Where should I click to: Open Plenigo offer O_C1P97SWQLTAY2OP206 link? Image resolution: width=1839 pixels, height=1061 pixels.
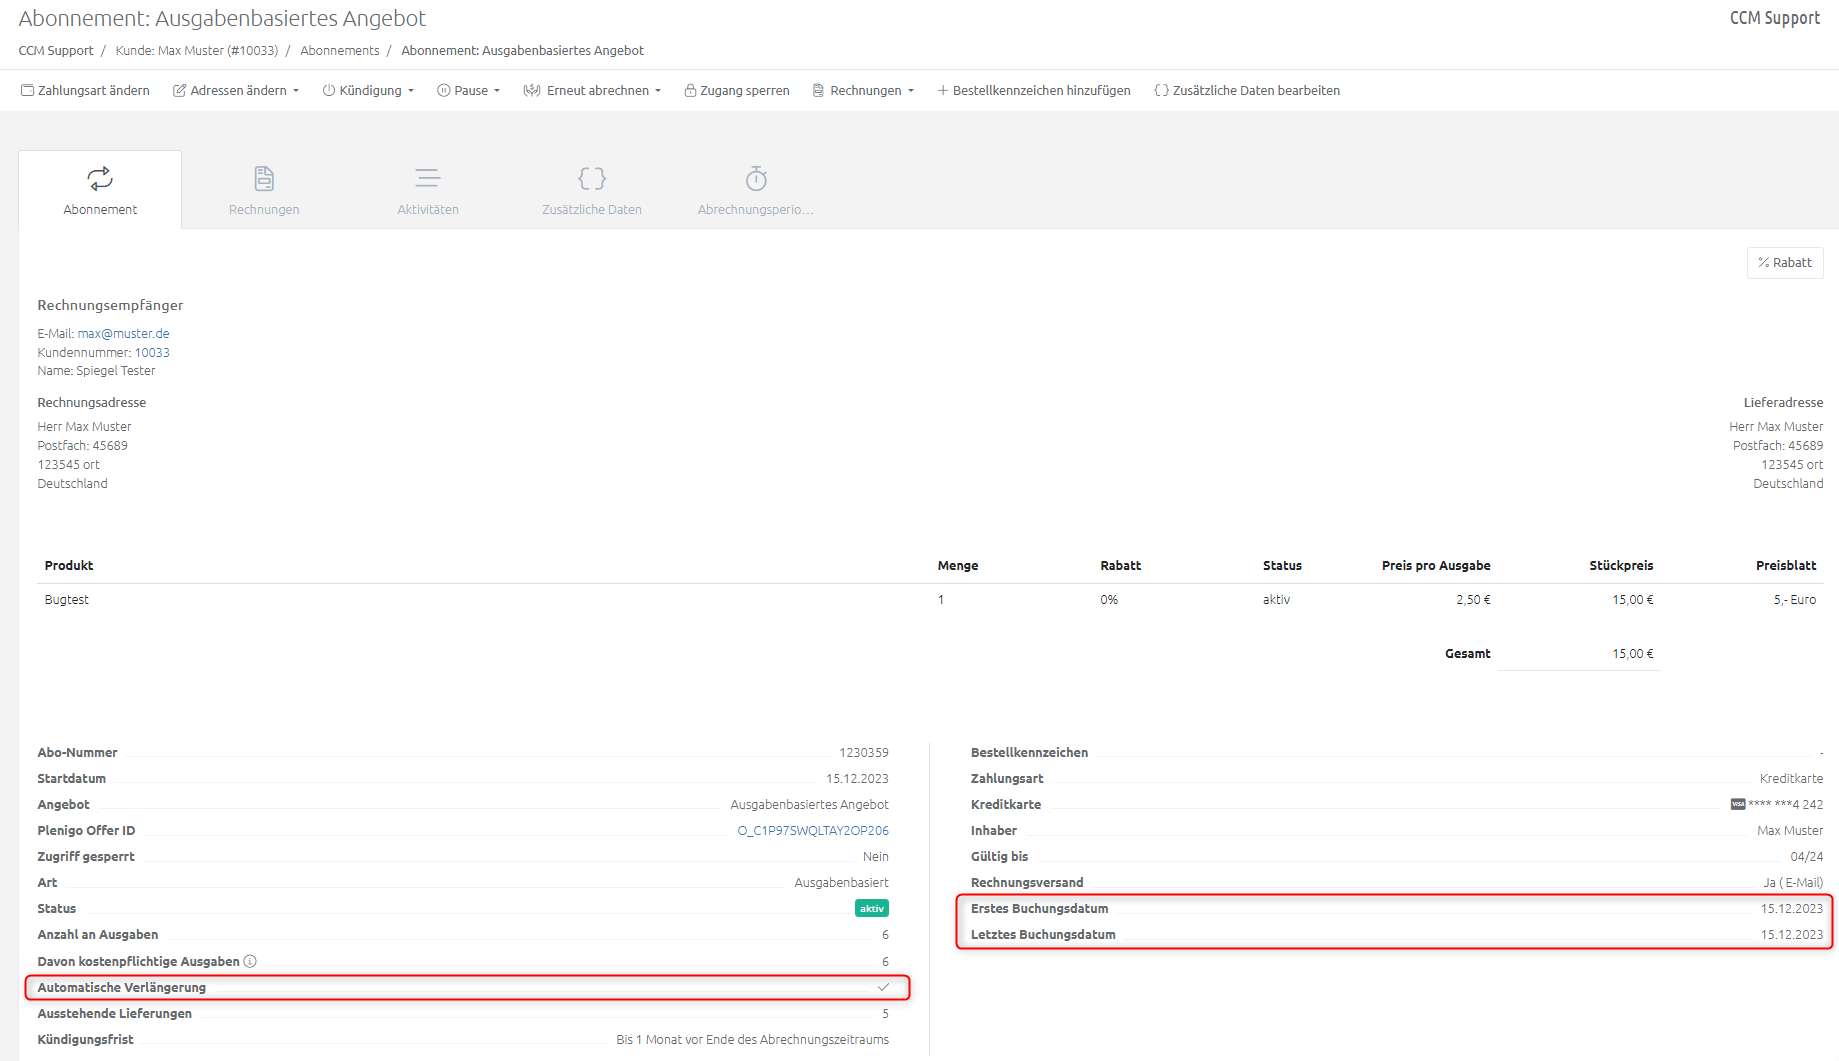click(x=813, y=830)
